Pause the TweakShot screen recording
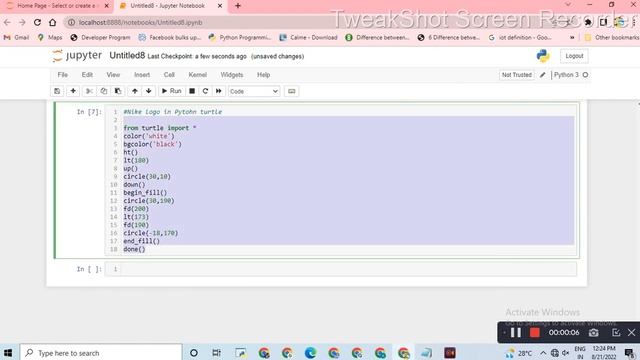The height and width of the screenshot is (360, 640). tap(516, 333)
